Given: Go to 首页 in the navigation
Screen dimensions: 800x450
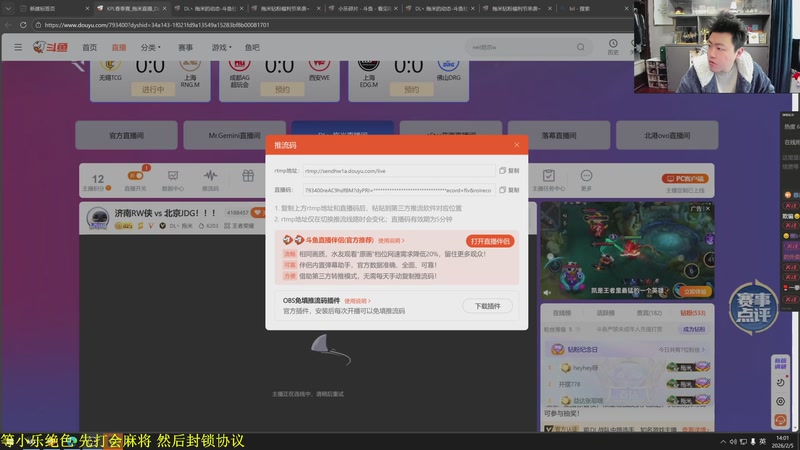Looking at the screenshot, I should [89, 47].
